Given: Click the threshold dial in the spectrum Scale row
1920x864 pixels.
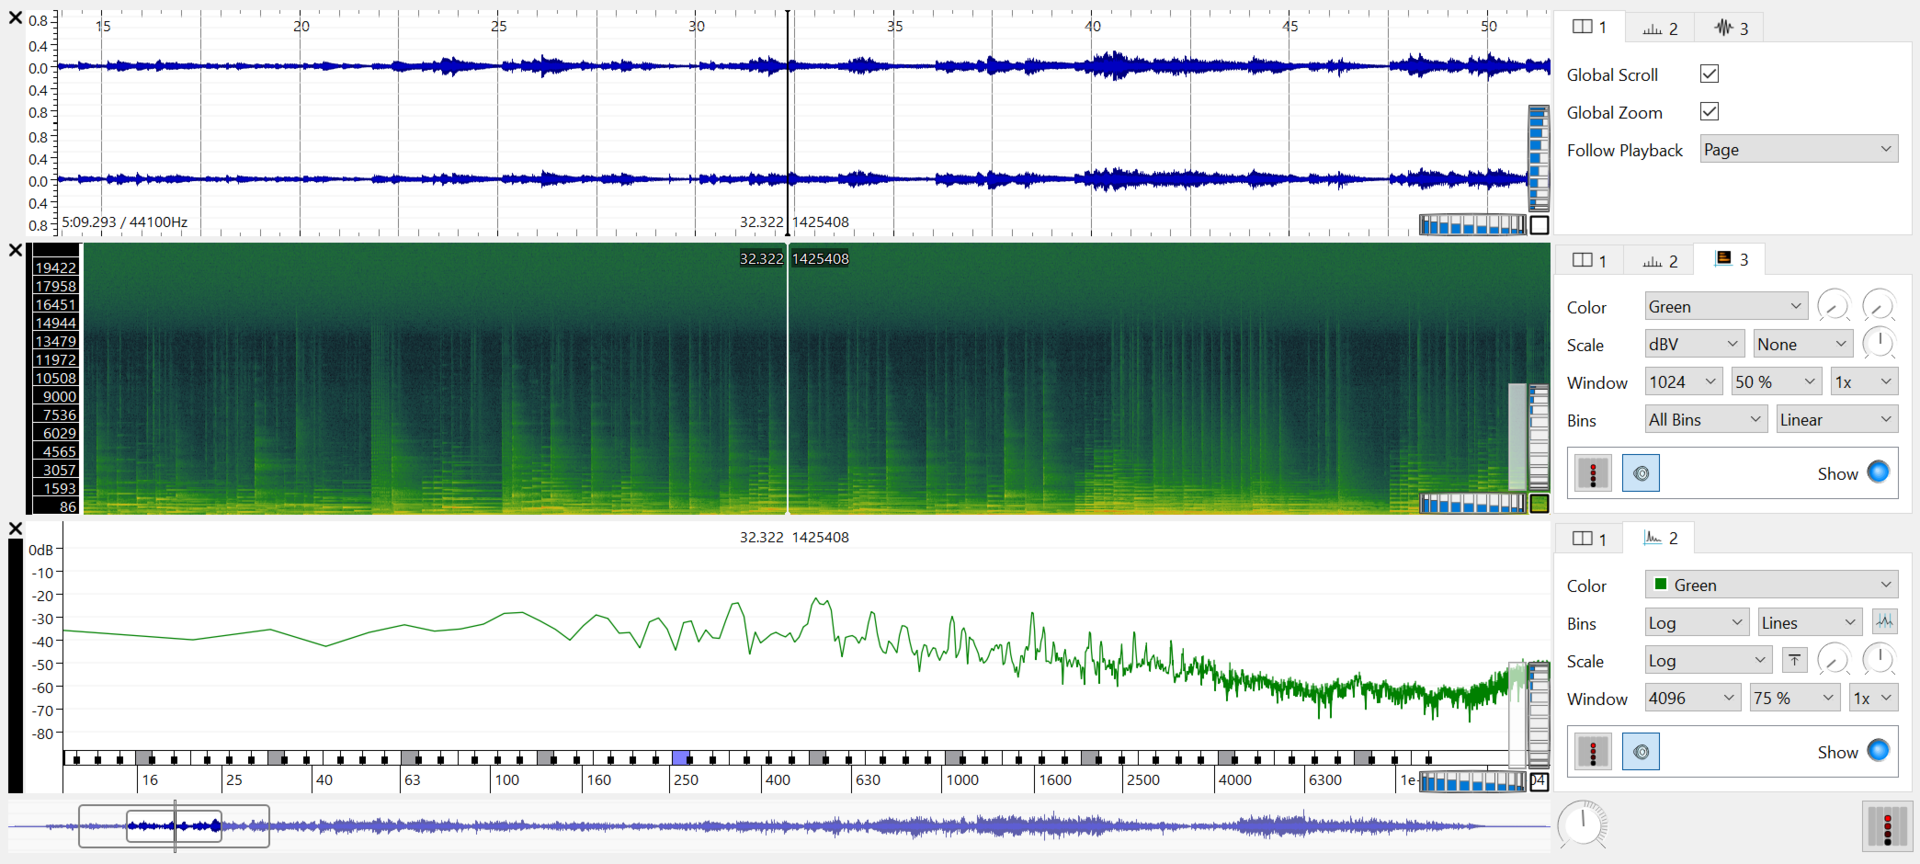Looking at the screenshot, I should click(1833, 659).
